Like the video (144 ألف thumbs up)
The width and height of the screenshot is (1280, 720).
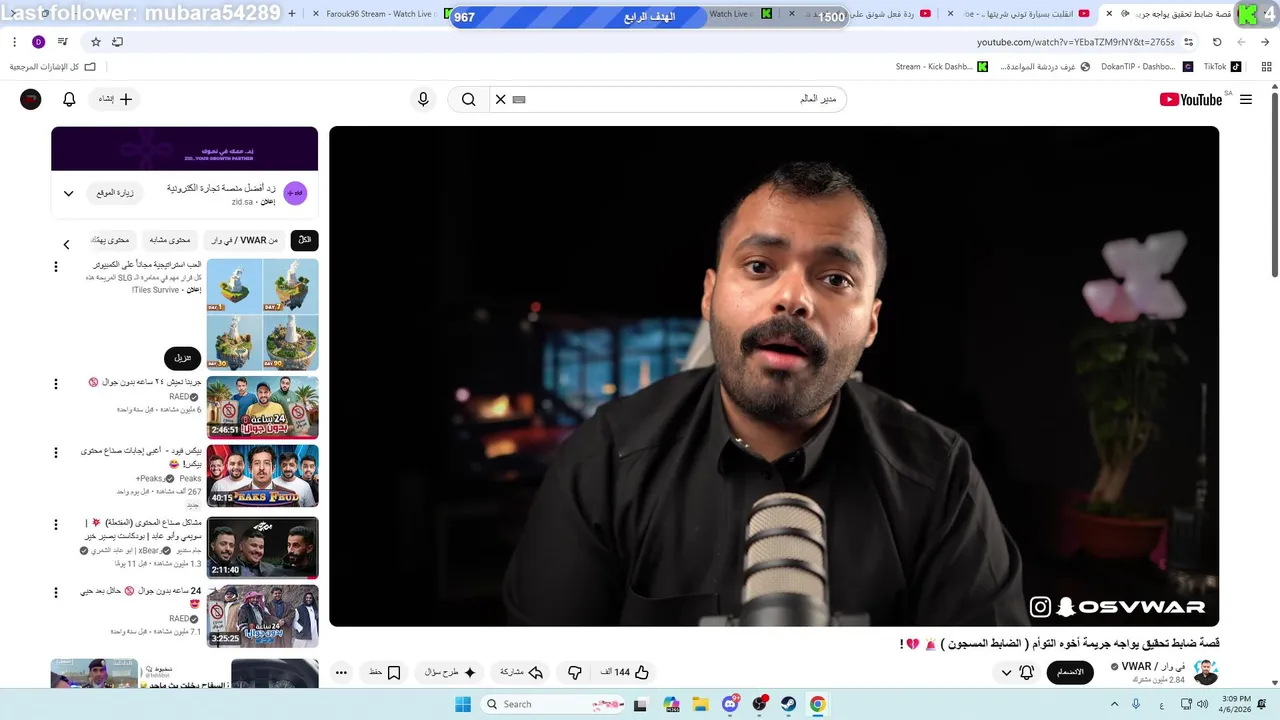(x=625, y=673)
